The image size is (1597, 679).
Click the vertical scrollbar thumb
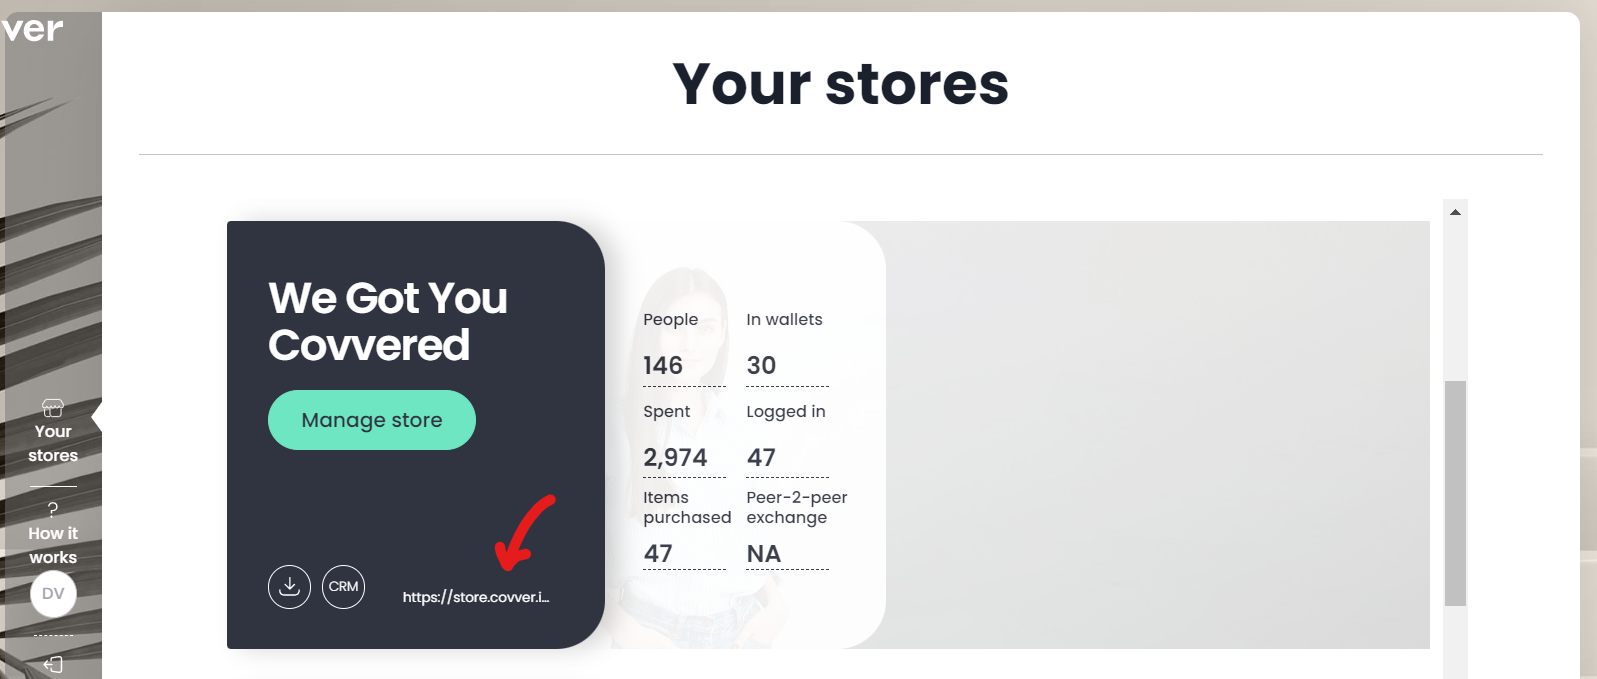(1456, 493)
